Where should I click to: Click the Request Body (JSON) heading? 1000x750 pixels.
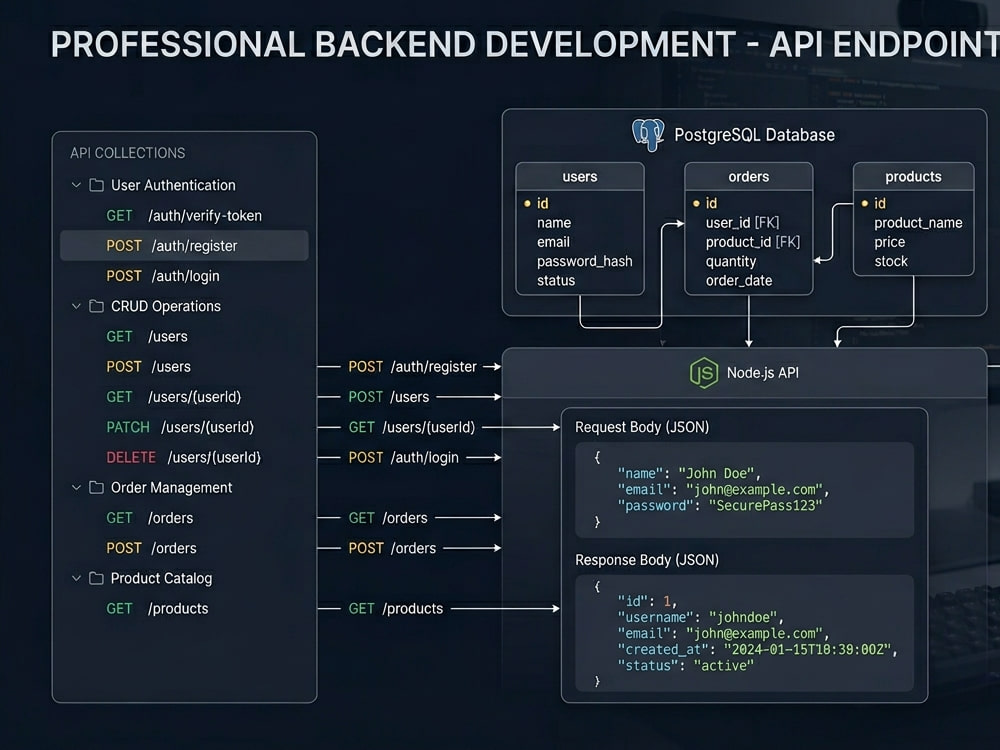(642, 427)
